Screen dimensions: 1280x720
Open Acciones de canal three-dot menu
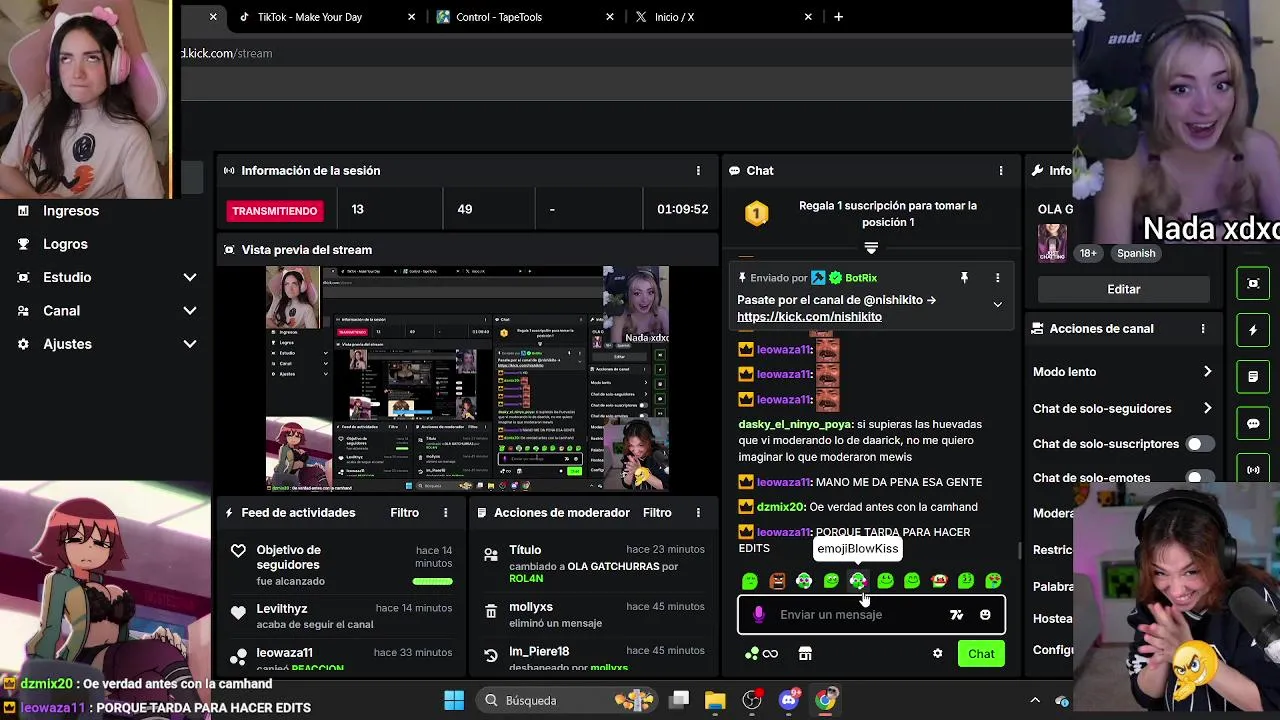tap(1202, 329)
